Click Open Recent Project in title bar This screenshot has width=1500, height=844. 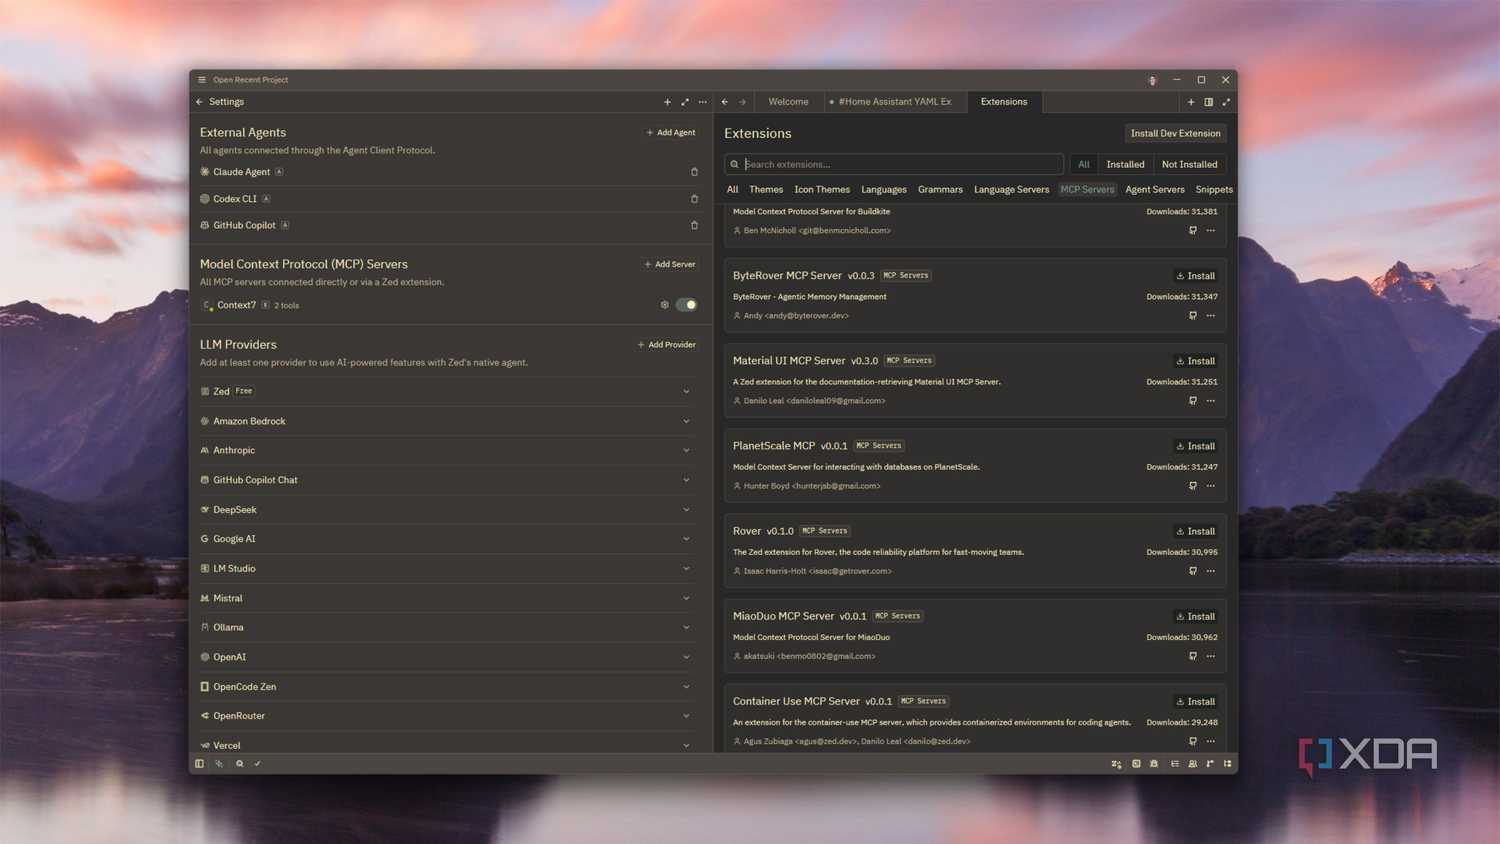[250, 80]
